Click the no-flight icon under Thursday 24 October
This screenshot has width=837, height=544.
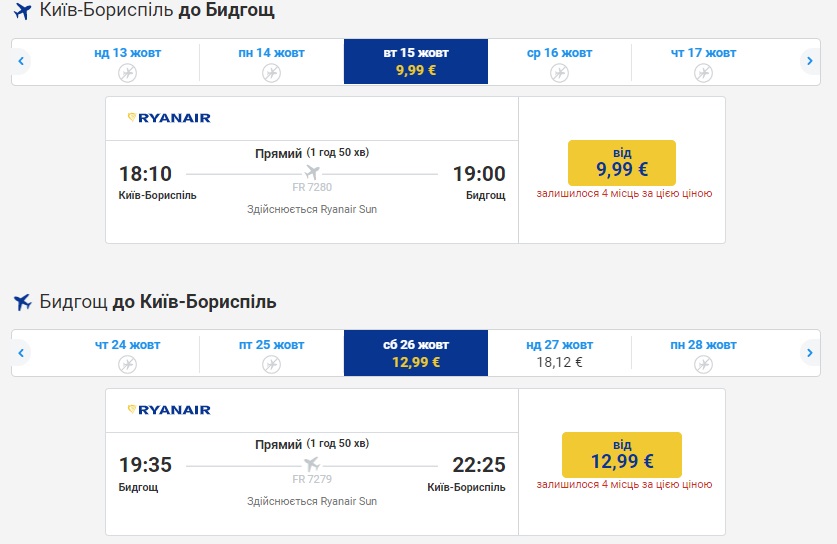(x=127, y=364)
